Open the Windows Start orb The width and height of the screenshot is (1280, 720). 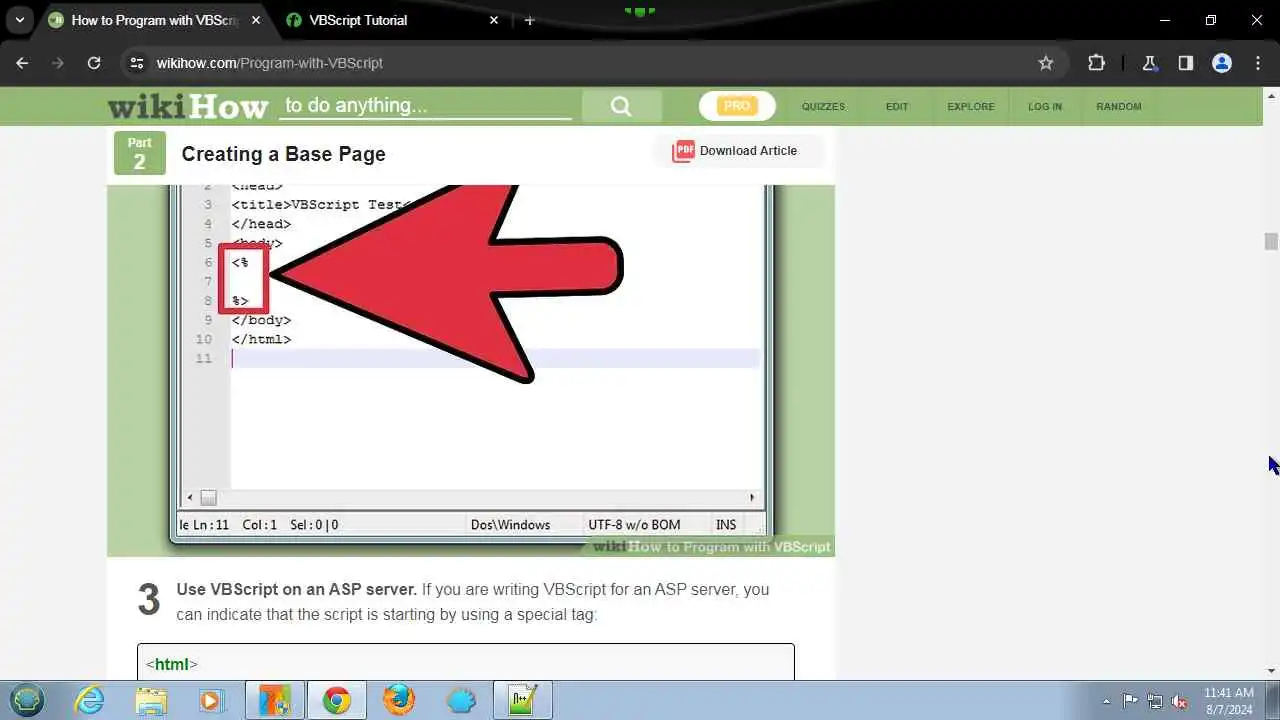click(27, 700)
